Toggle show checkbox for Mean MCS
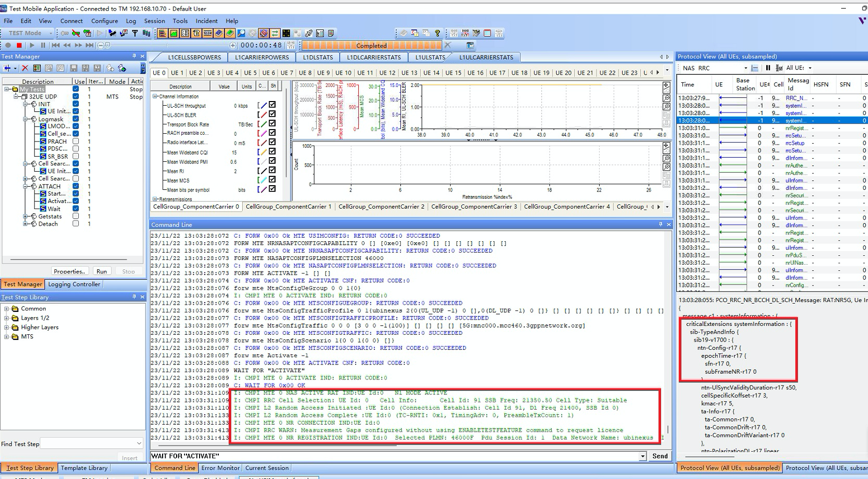 click(x=272, y=180)
